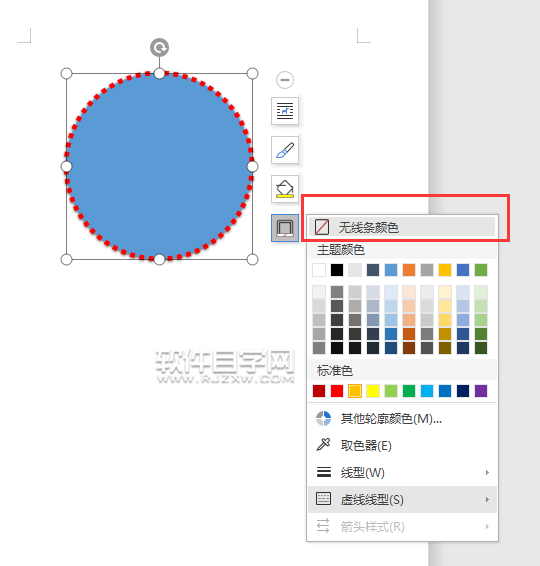The height and width of the screenshot is (566, 540).
Task: Select the yellow standard color swatch
Action: pyautogui.click(x=373, y=391)
